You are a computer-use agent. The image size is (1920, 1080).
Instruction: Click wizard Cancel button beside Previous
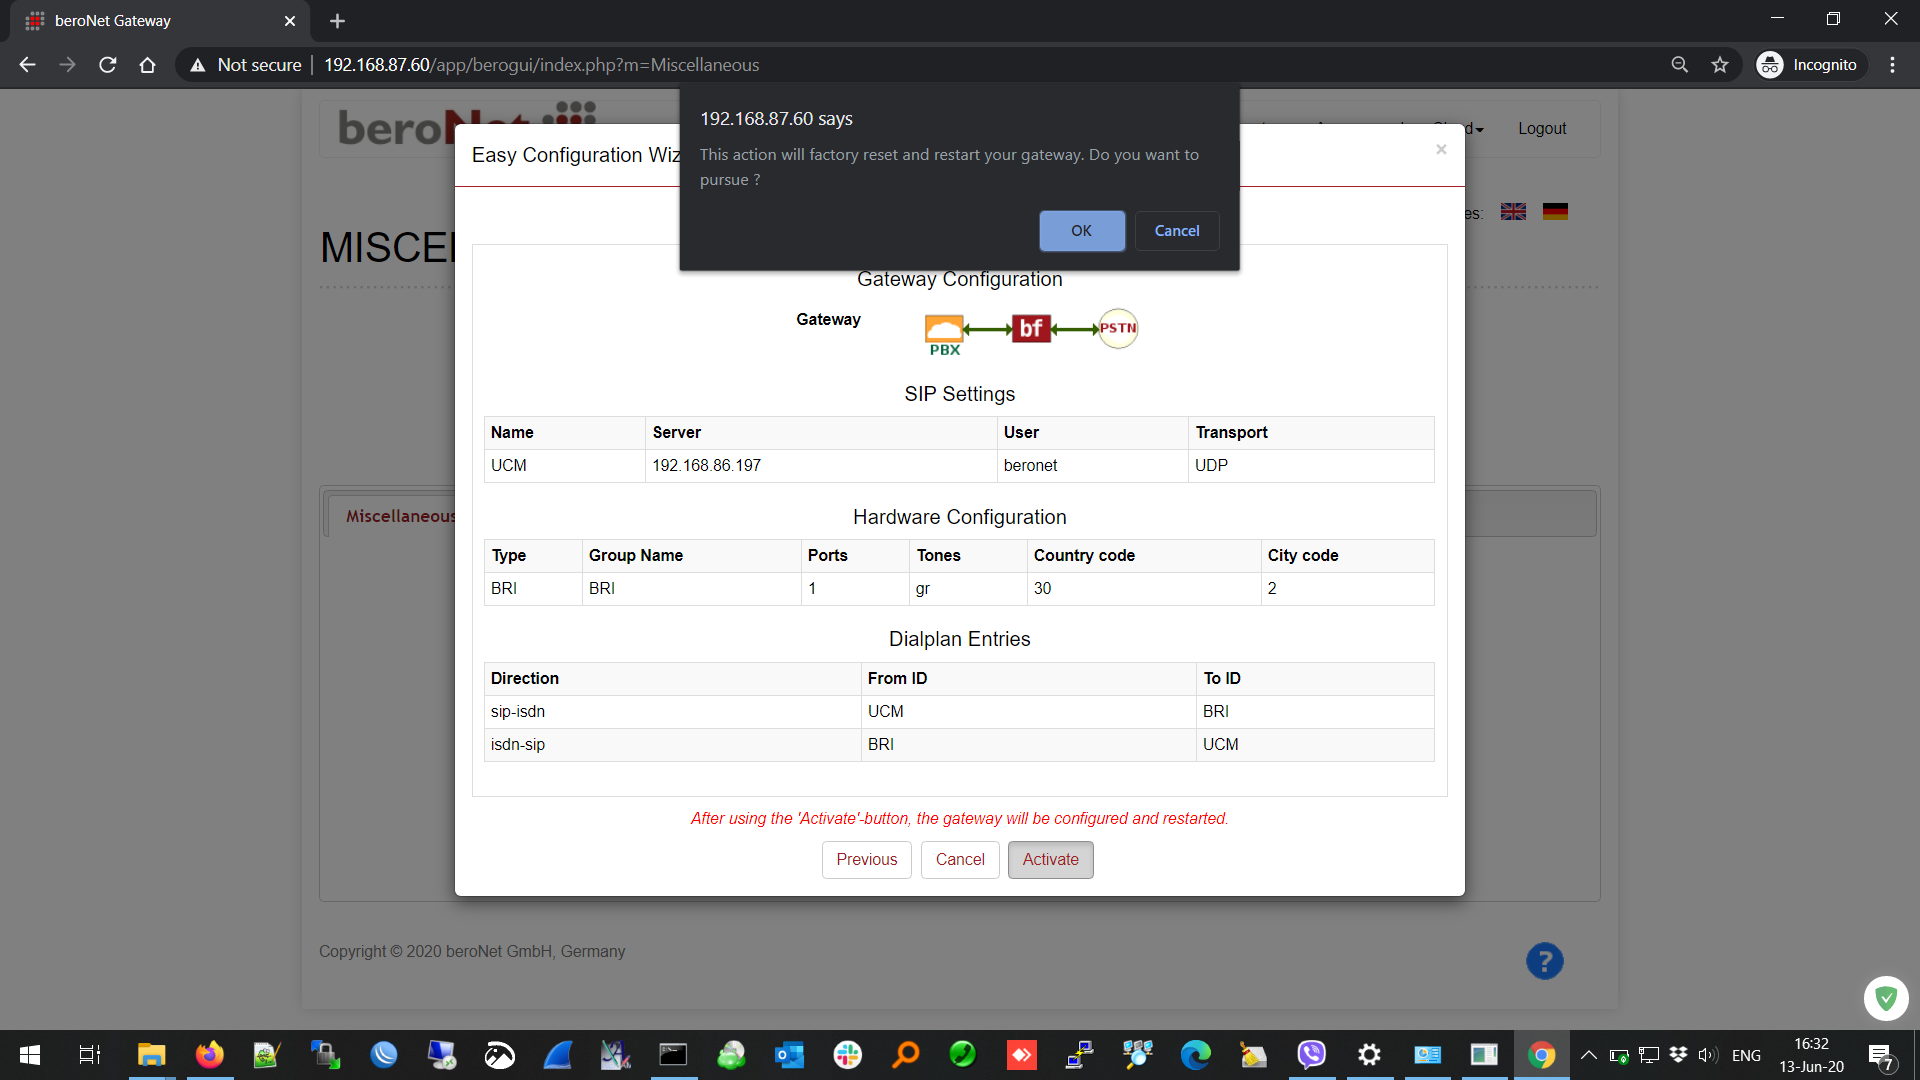[x=959, y=860]
